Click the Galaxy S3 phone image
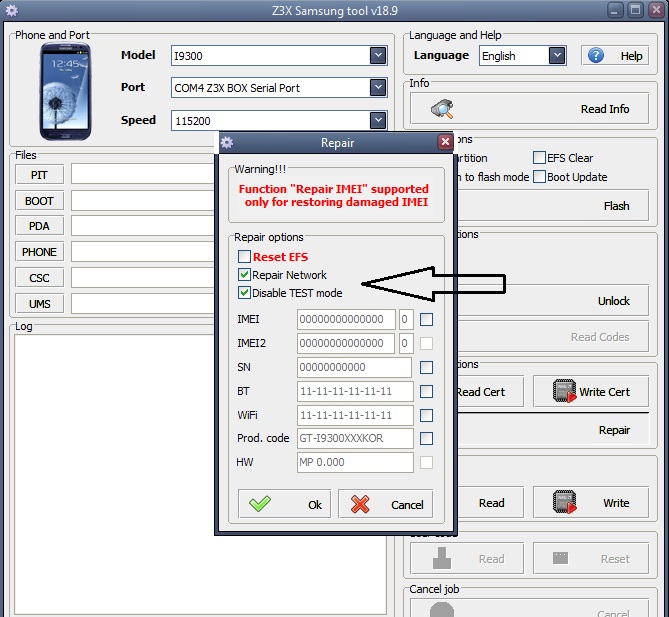Screen dimensions: 669x617 (65, 91)
